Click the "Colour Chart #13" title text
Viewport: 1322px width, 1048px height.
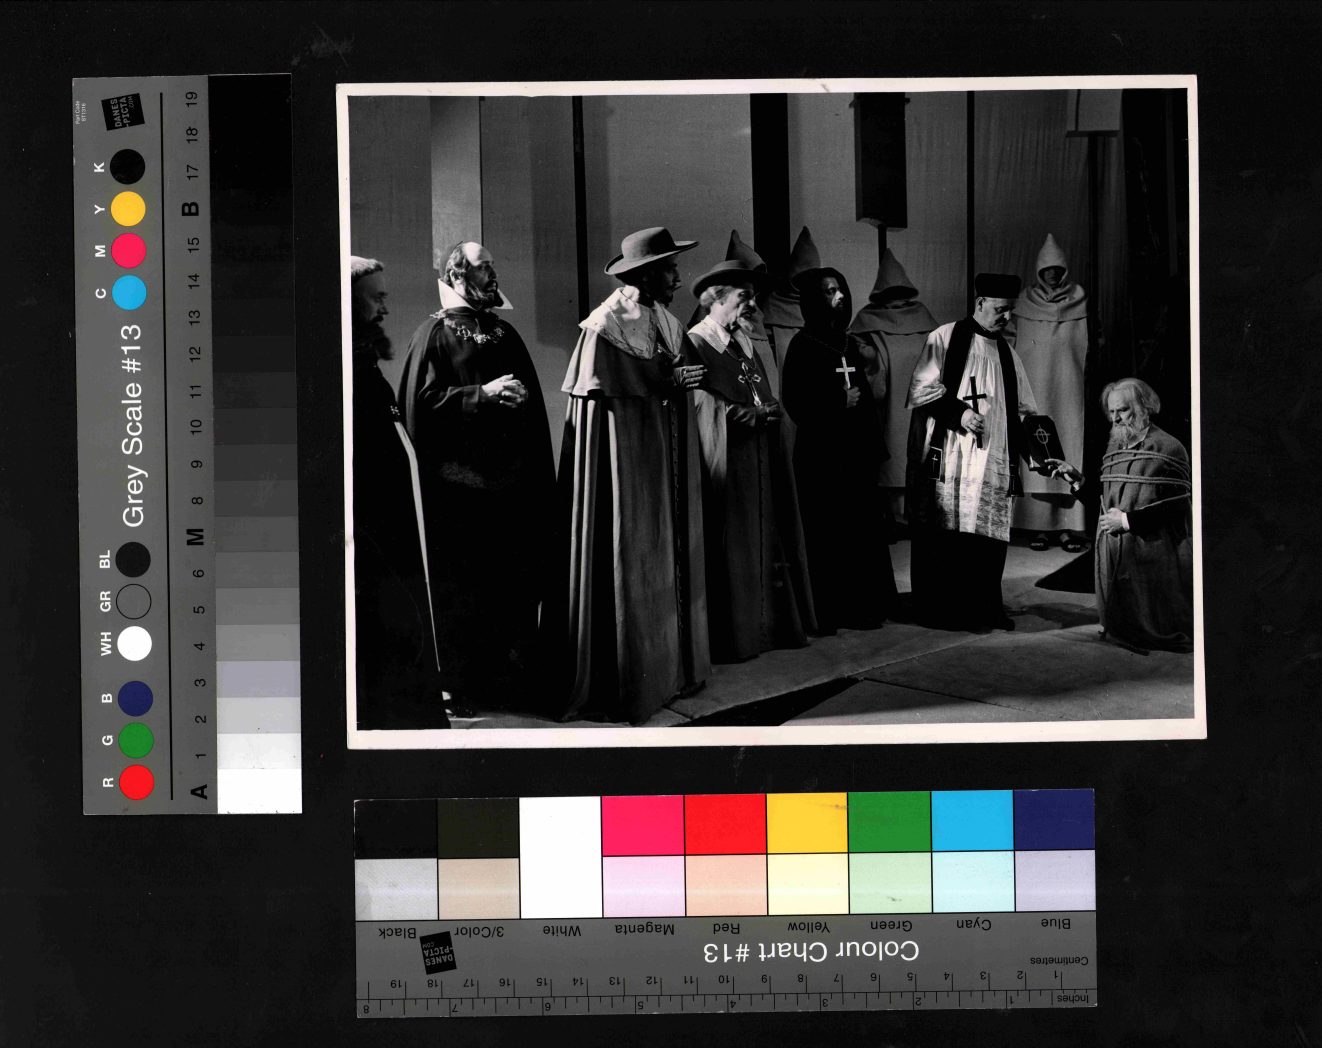tap(810, 951)
